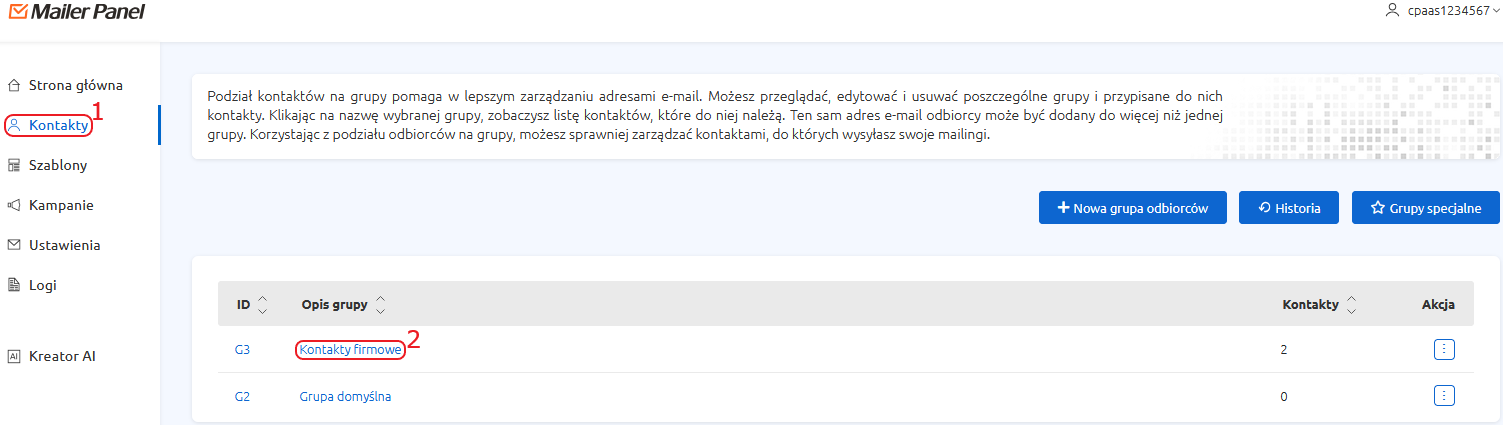1503x425 pixels.
Task: Open the Kontakty firmowe group link
Action: (x=350, y=350)
